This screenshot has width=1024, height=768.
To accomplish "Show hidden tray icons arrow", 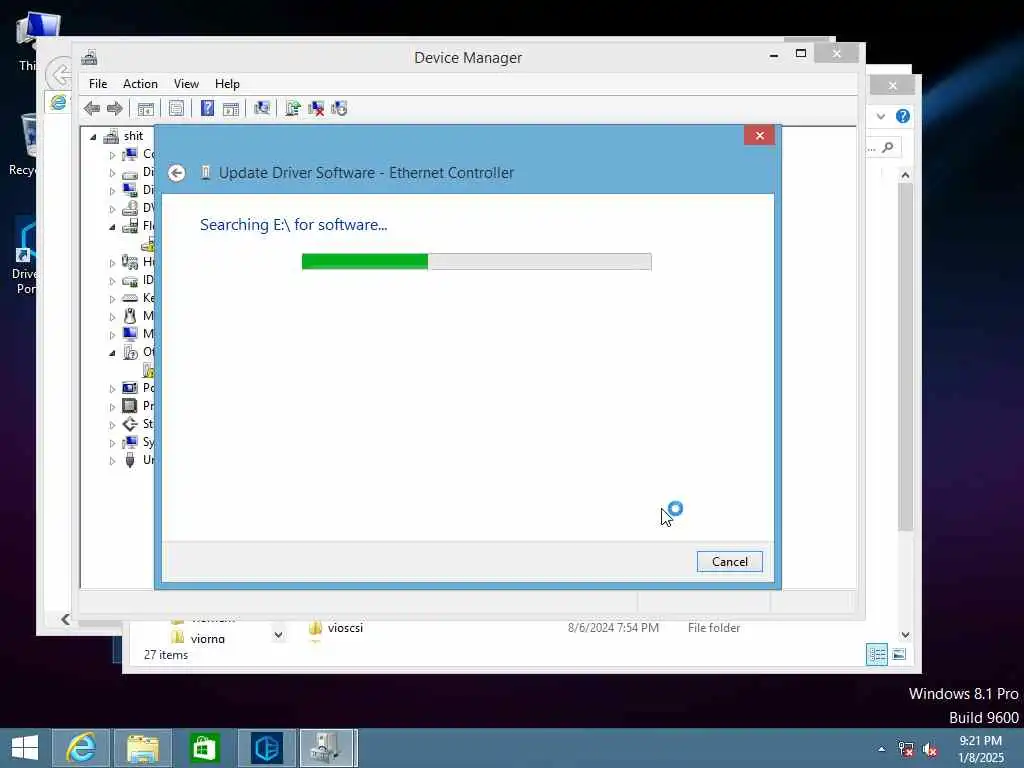I will 882,749.
